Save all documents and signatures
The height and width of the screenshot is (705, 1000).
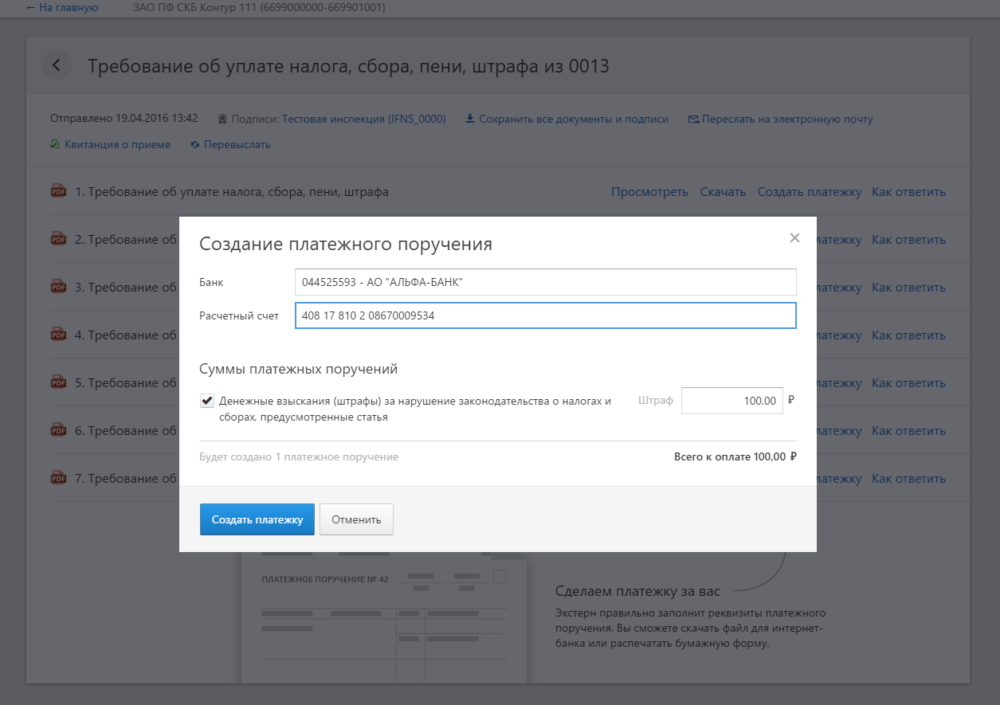tap(567, 119)
